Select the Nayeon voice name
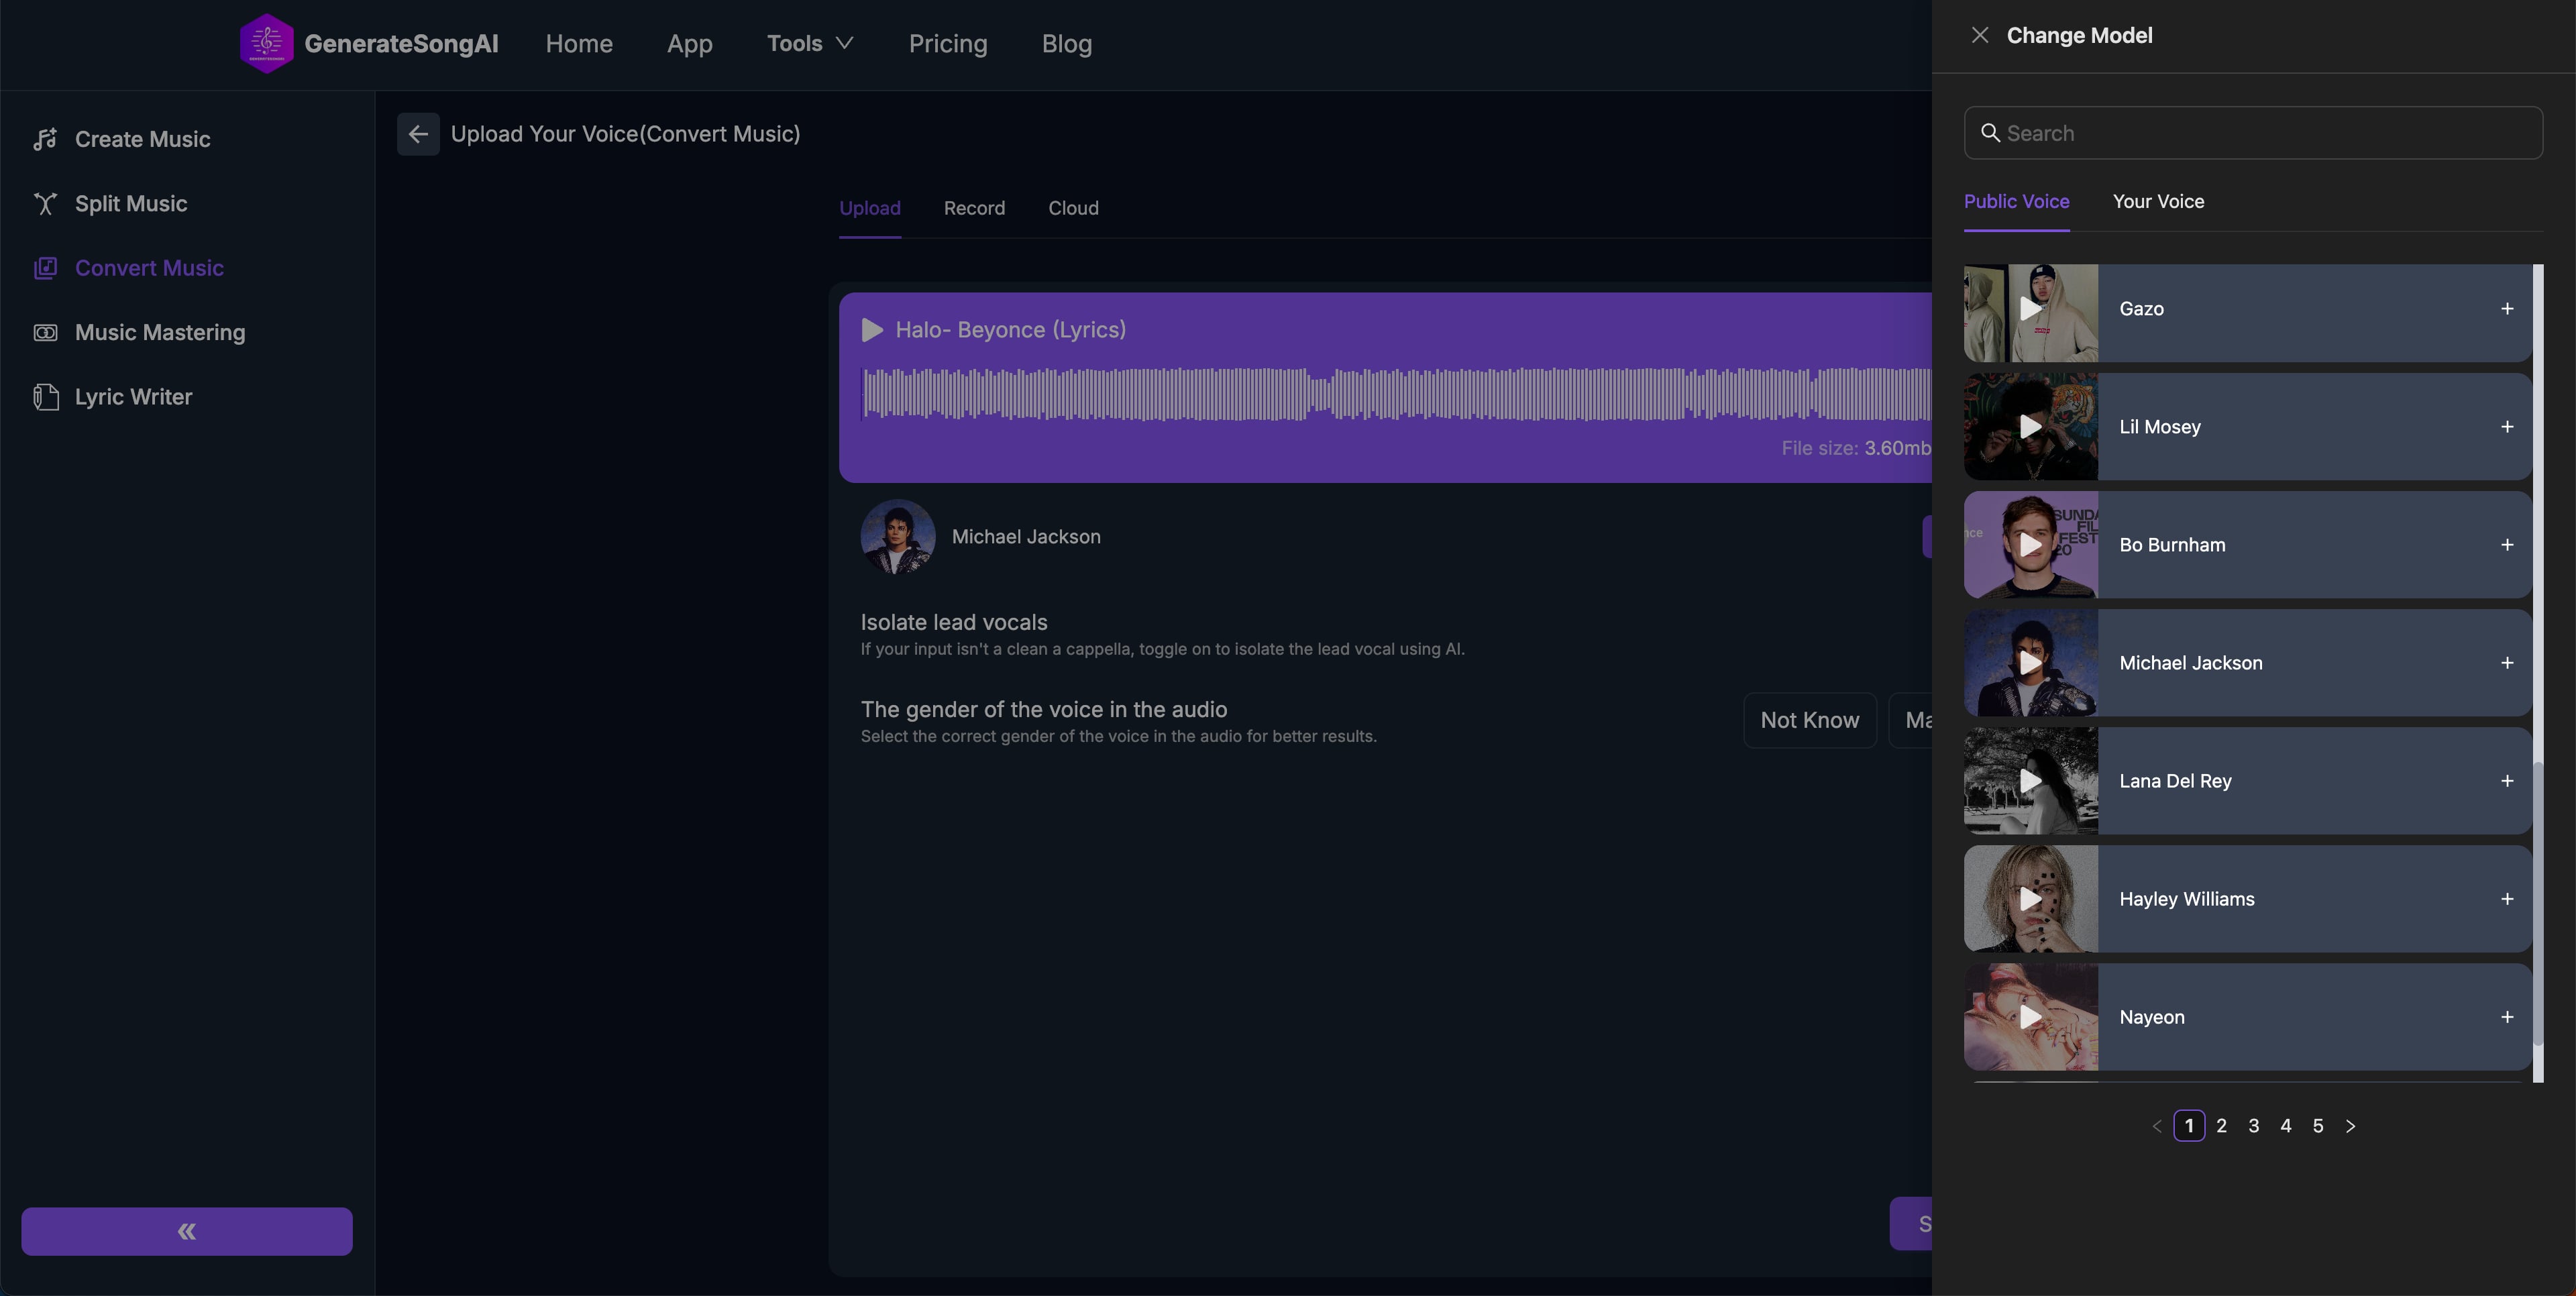 (2152, 1017)
